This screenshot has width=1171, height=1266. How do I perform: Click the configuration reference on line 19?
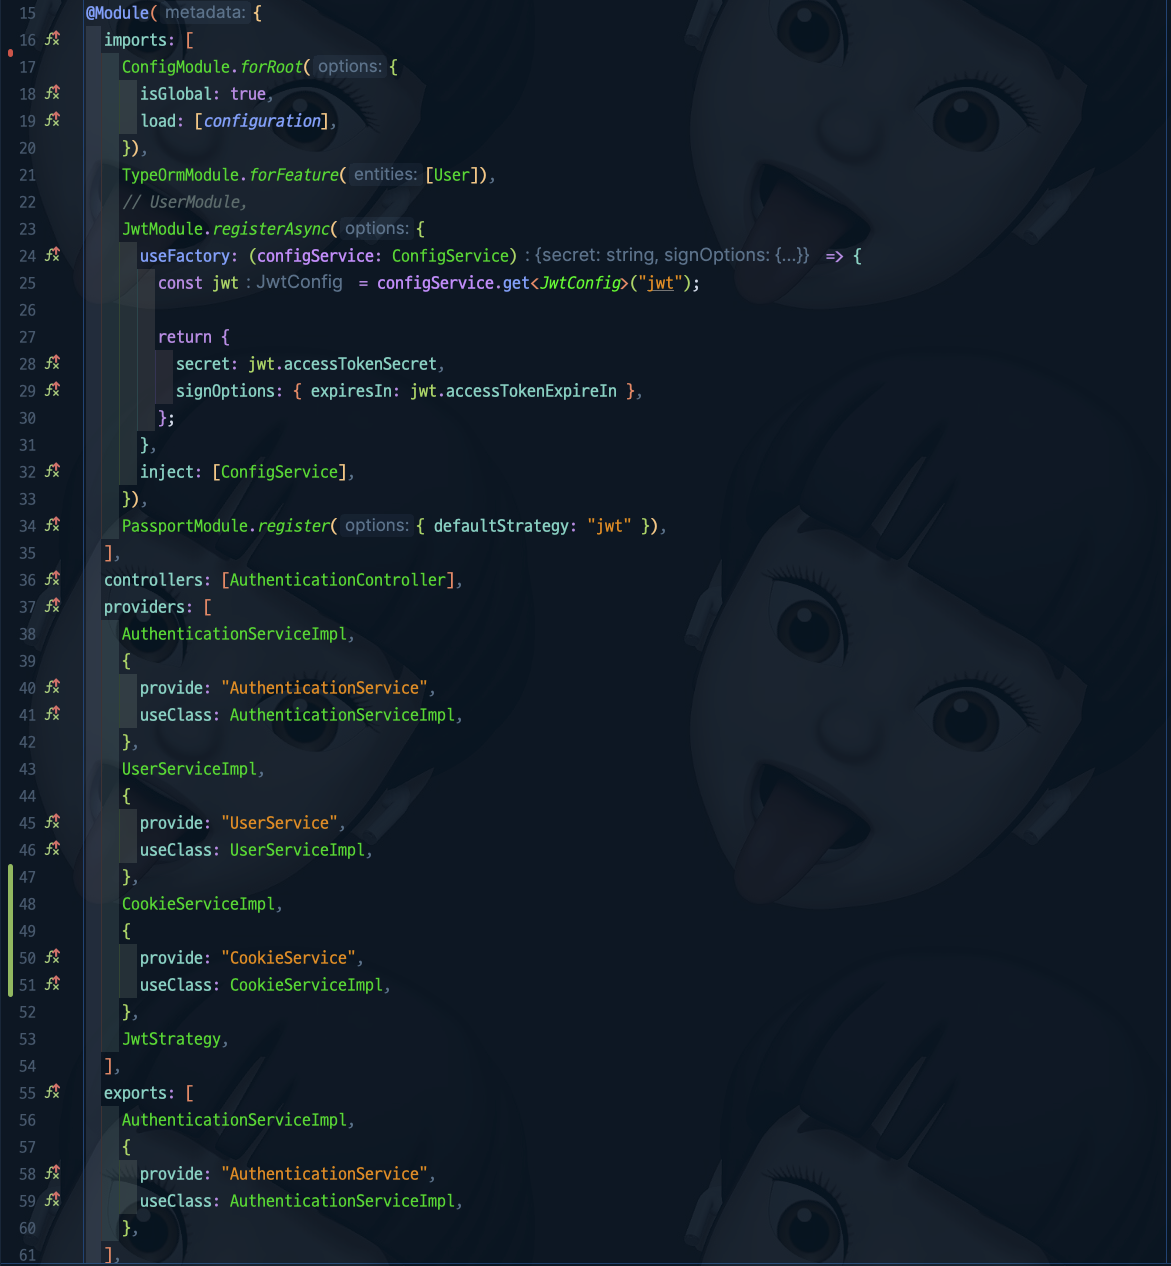tap(262, 121)
